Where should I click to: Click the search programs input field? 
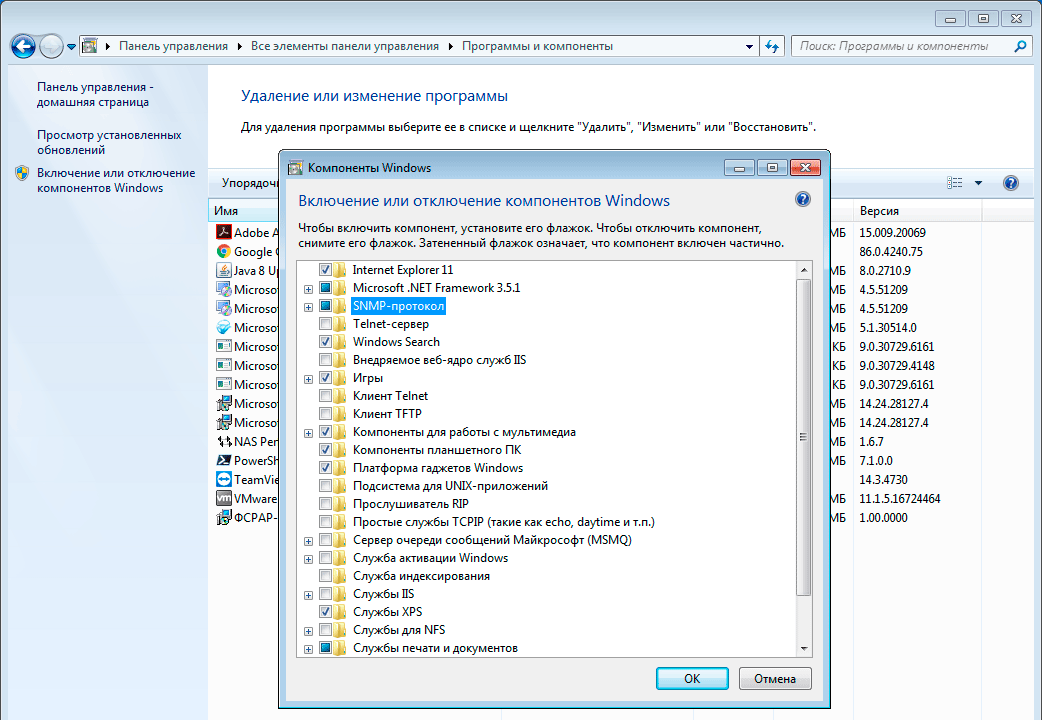pyautogui.click(x=900, y=46)
